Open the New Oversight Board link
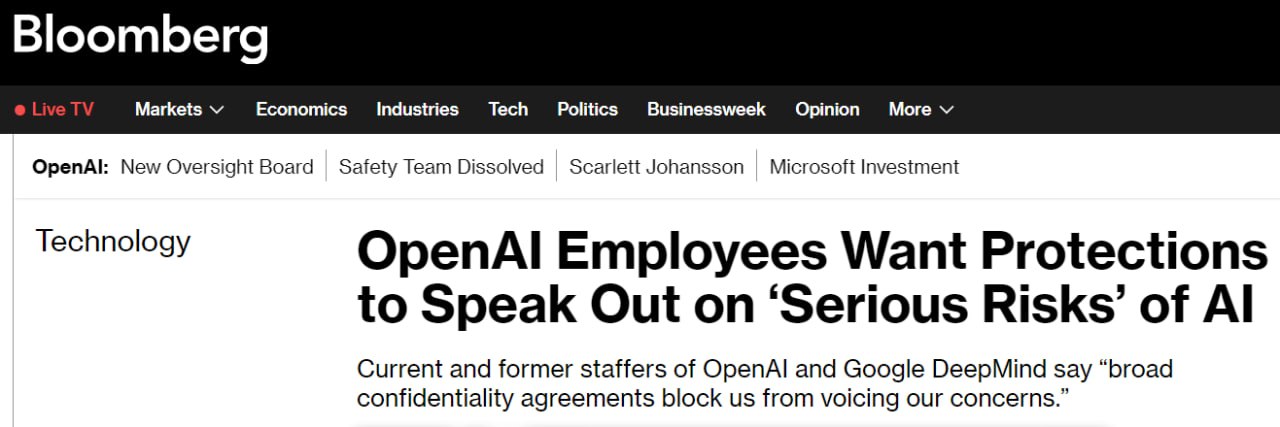 [217, 167]
